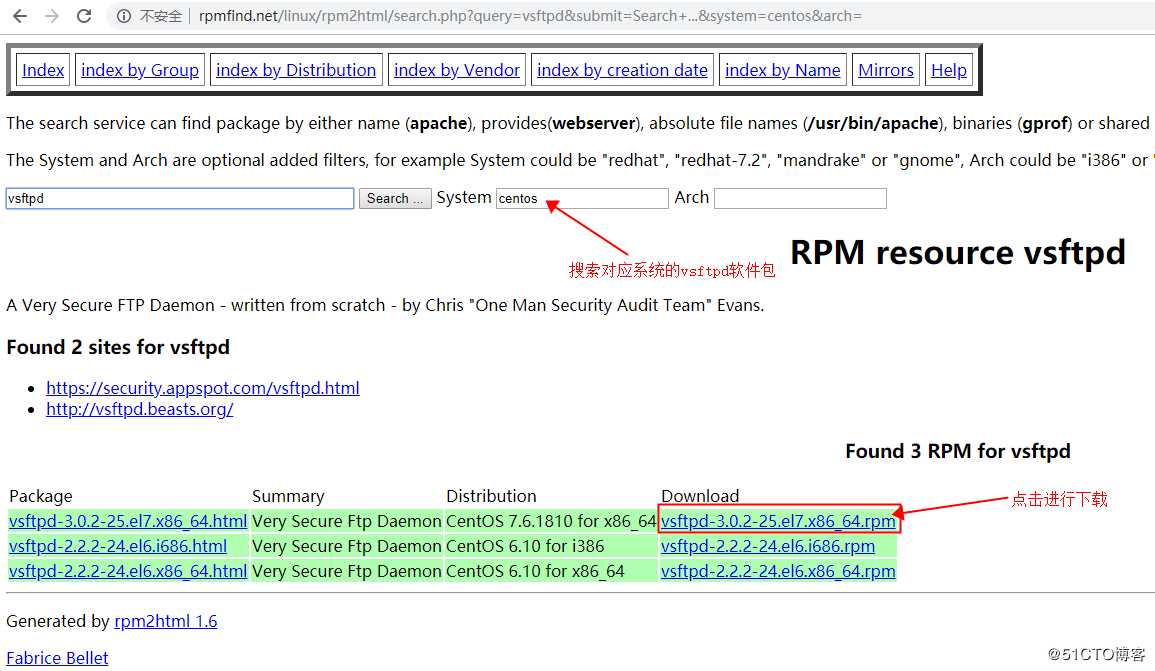Focus the browser address bar URL
The width and height of the screenshot is (1155, 671).
[530, 15]
